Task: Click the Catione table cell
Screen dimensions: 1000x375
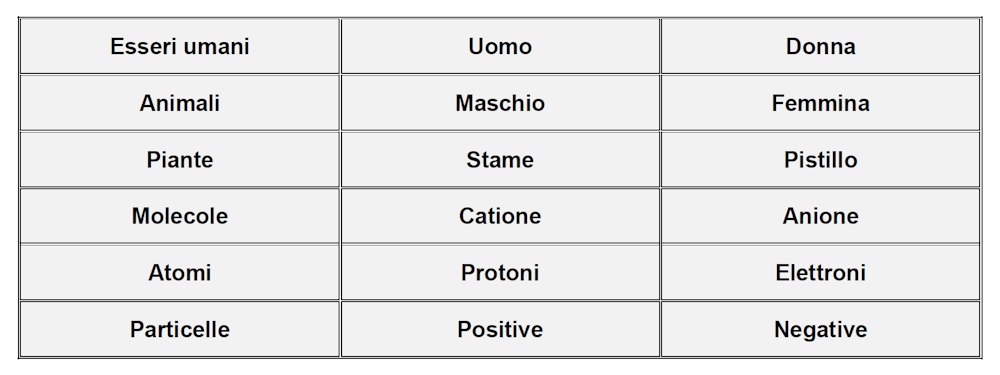Action: click(x=500, y=216)
